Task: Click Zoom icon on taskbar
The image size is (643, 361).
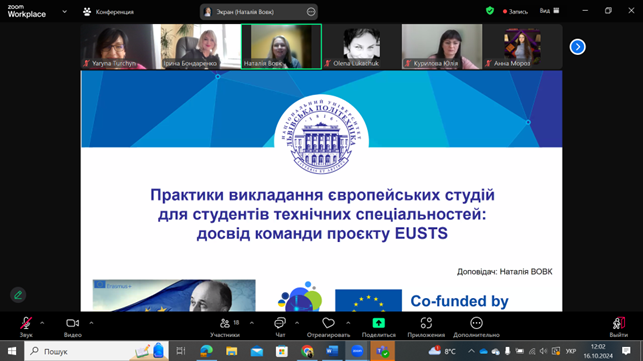Action: (x=357, y=351)
